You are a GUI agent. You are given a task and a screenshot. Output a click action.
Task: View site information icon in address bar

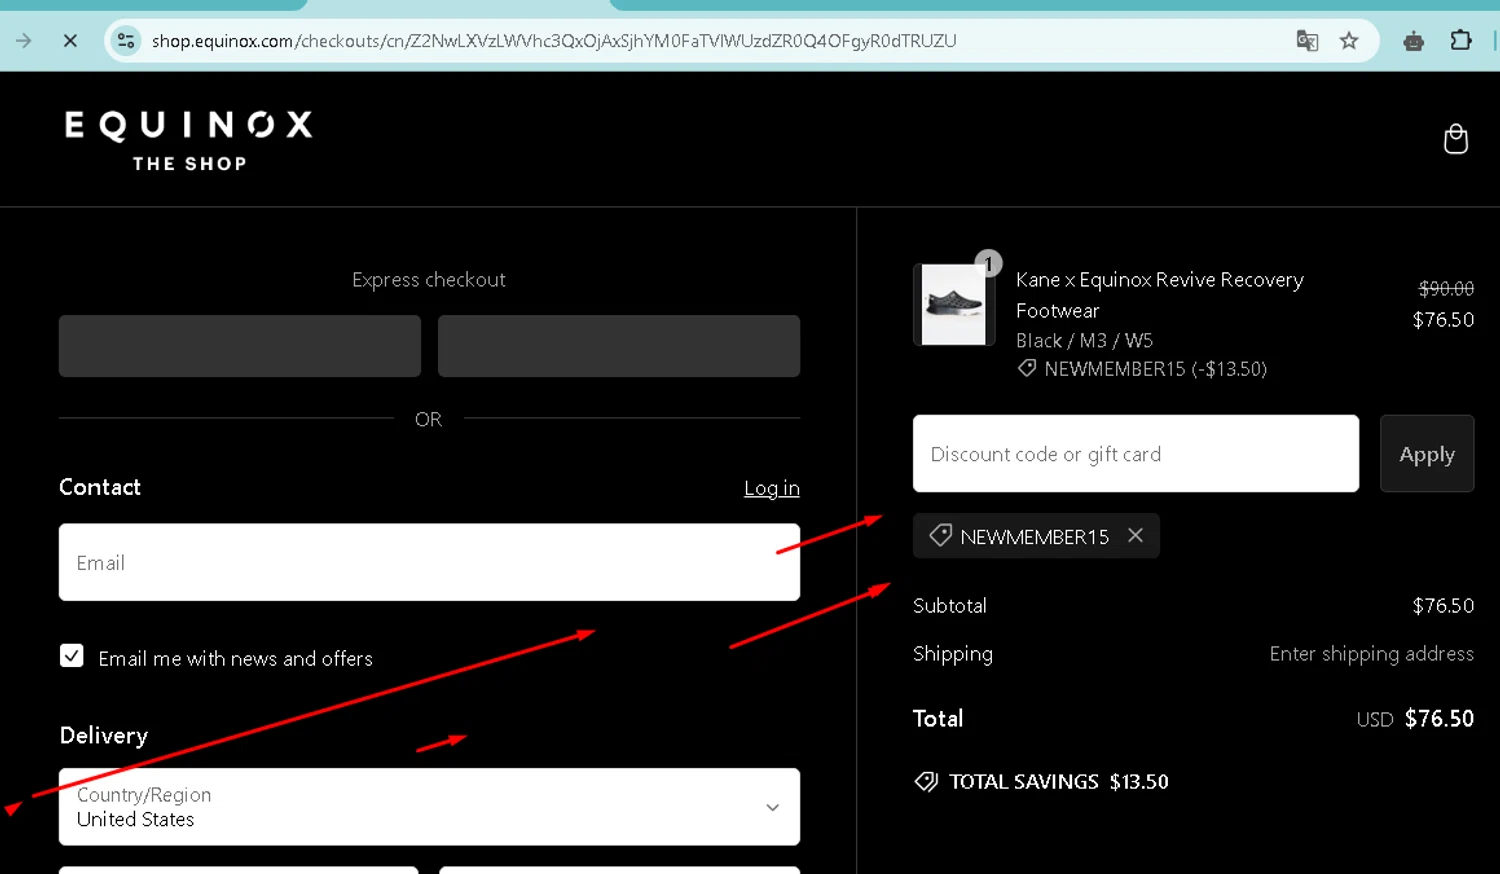tap(126, 41)
